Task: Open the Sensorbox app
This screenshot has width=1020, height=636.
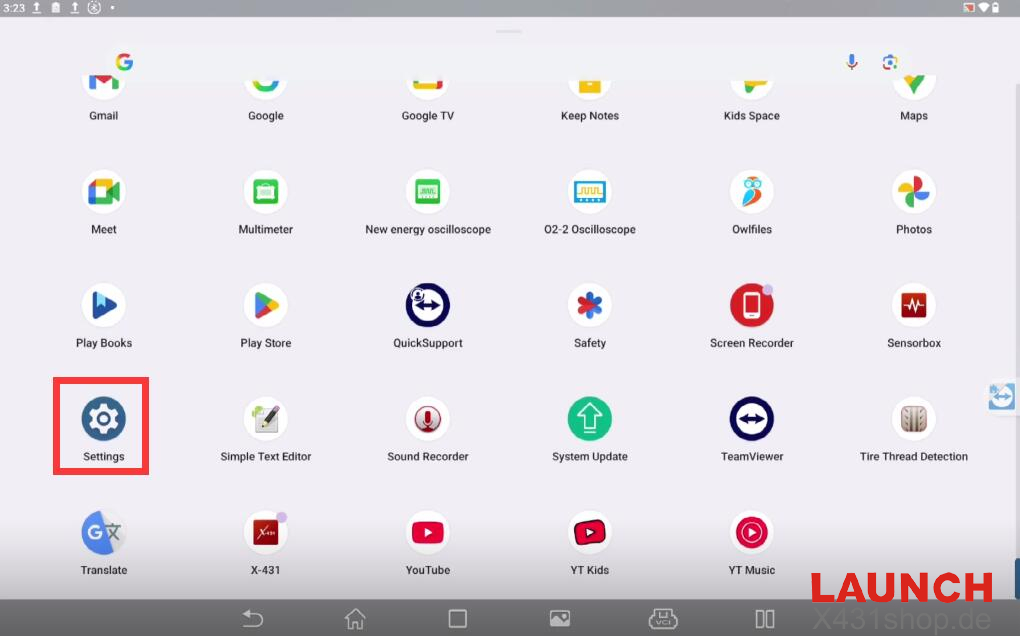Action: 913,306
